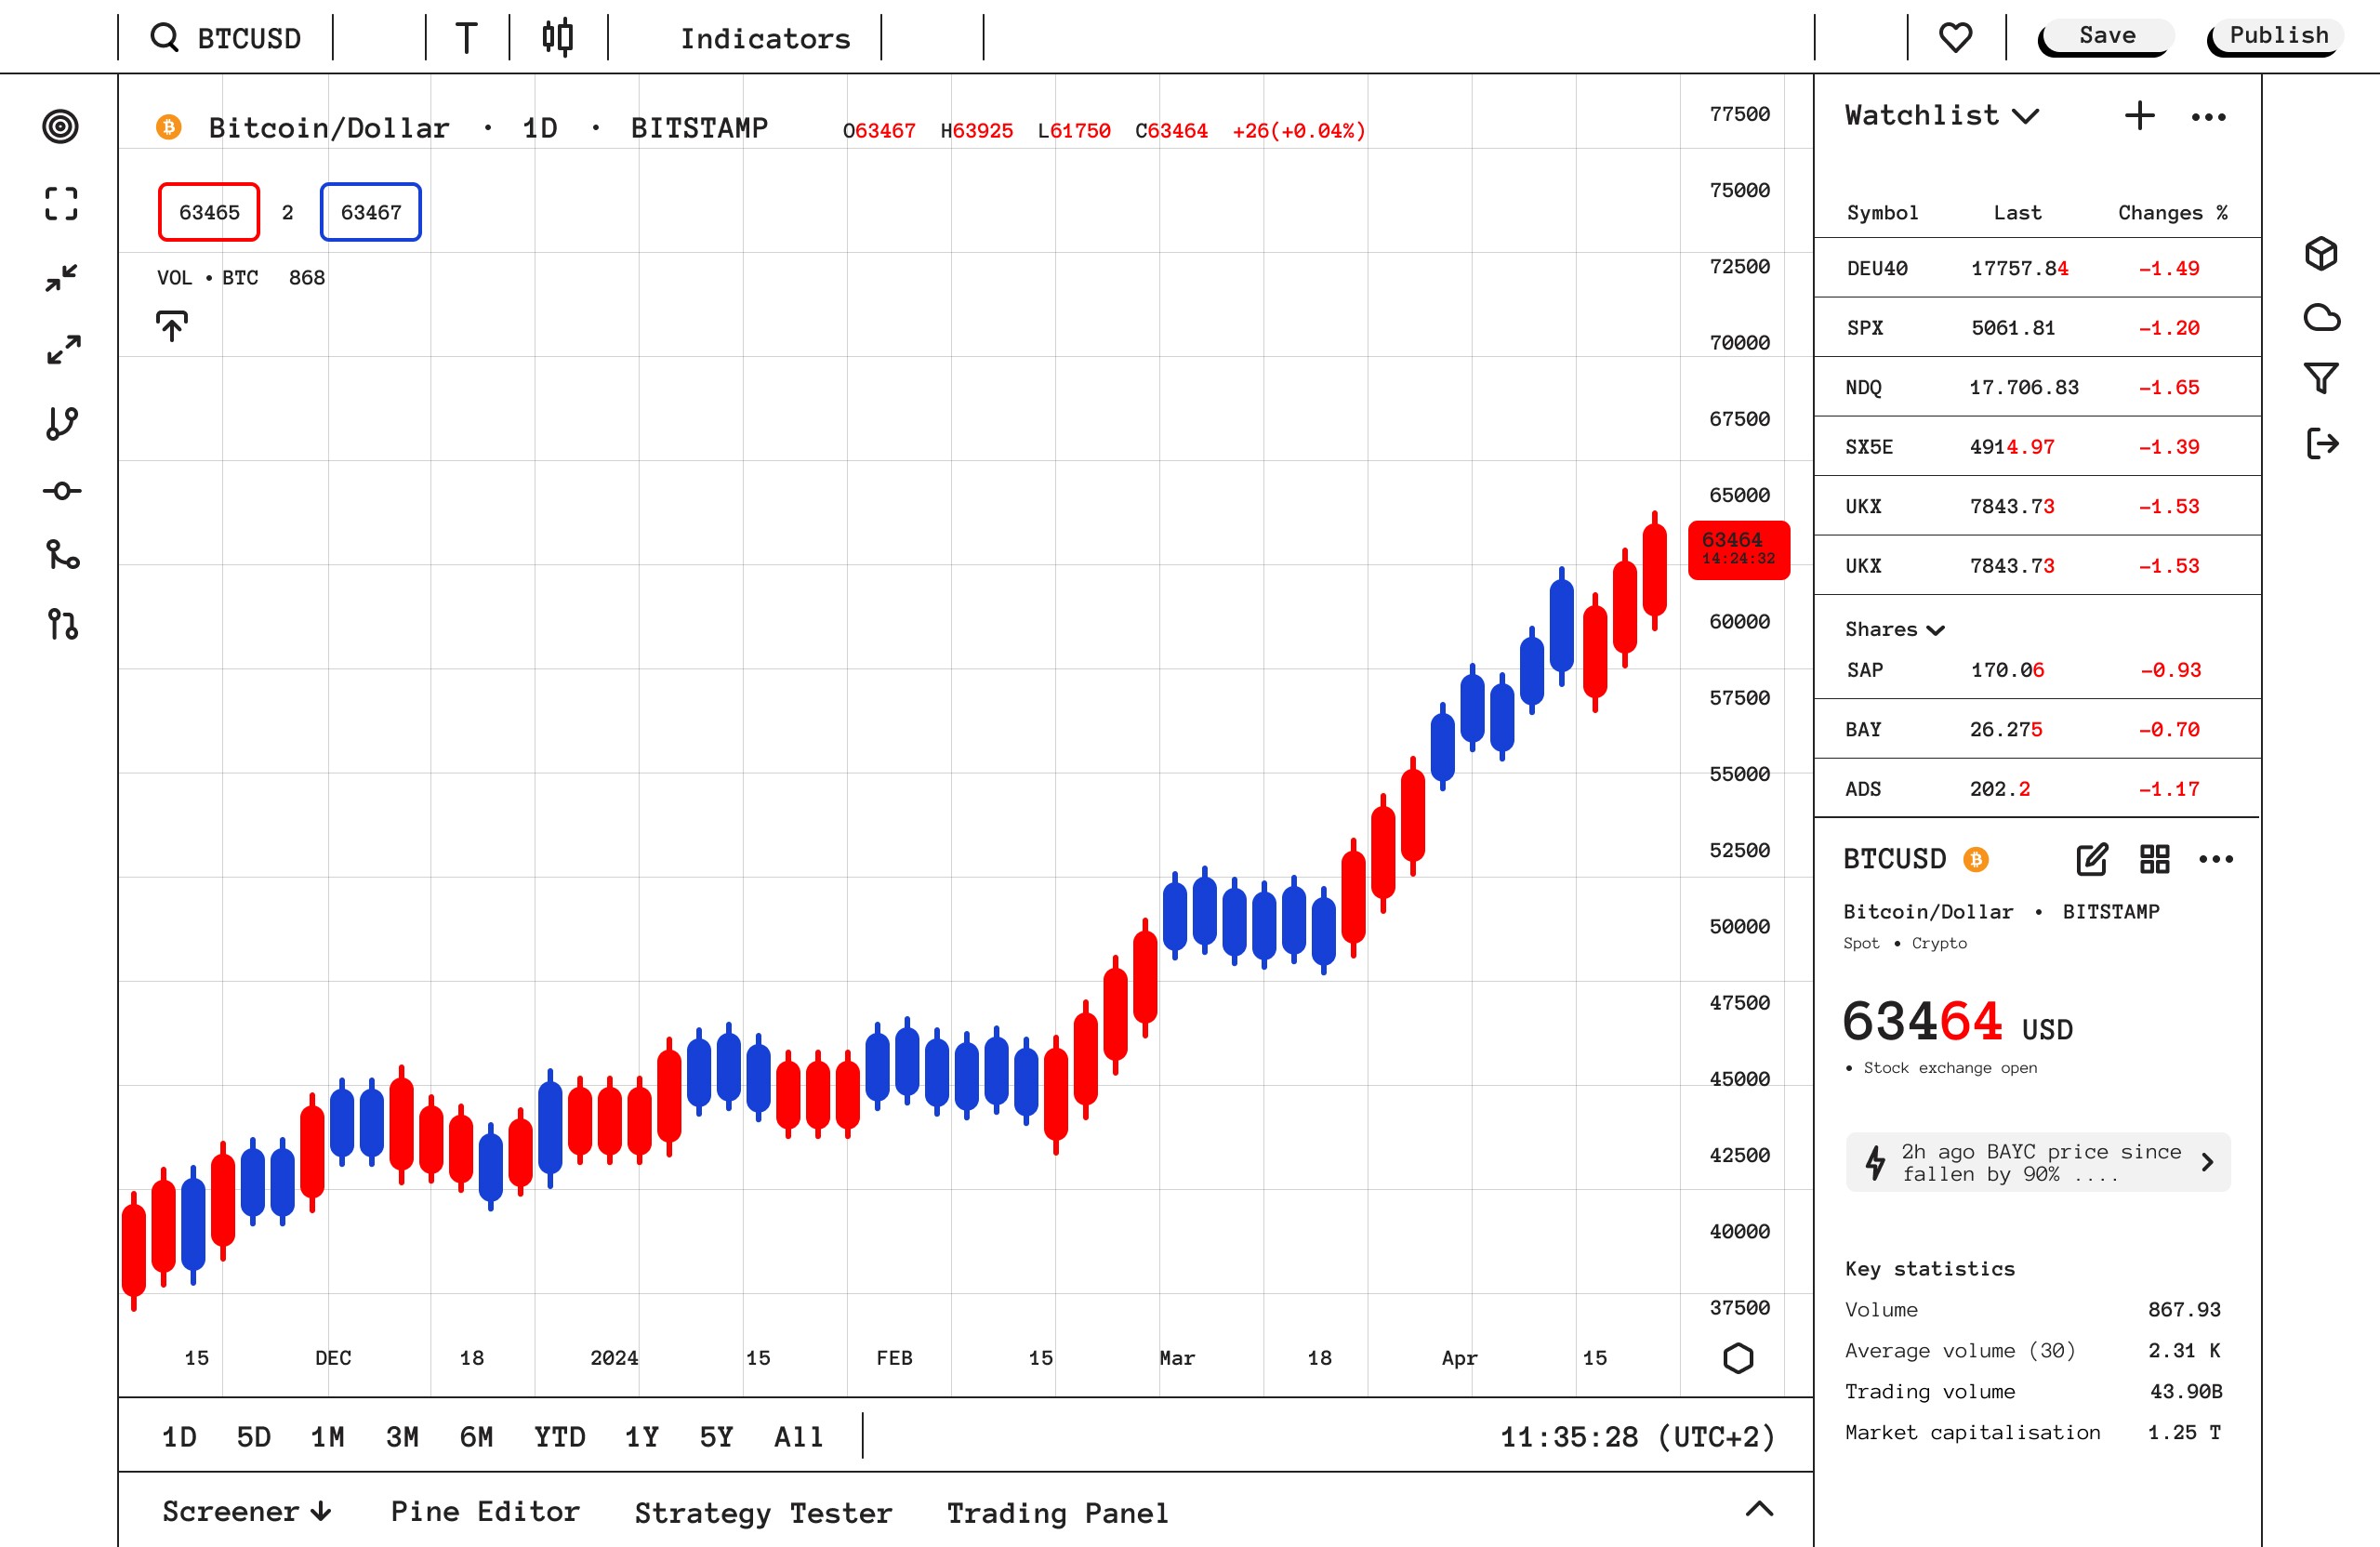Open BTCUSD details three-dots menu
This screenshot has height=1547, width=2380.
(2216, 859)
